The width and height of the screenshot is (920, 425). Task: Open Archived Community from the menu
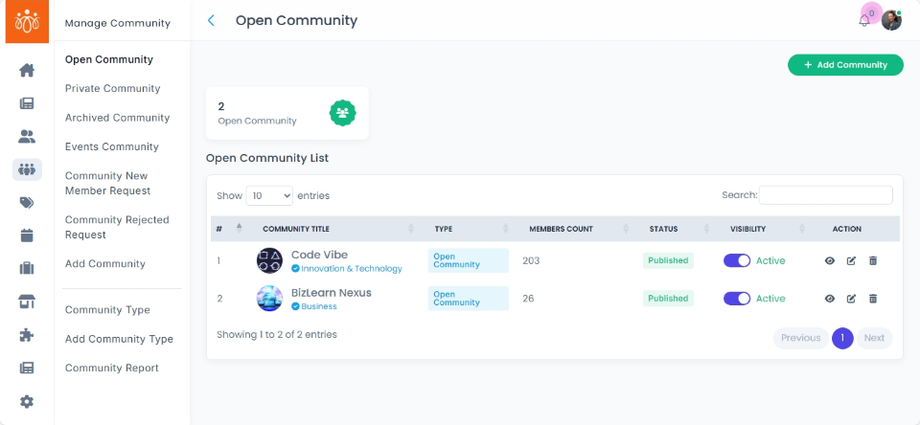tap(117, 118)
